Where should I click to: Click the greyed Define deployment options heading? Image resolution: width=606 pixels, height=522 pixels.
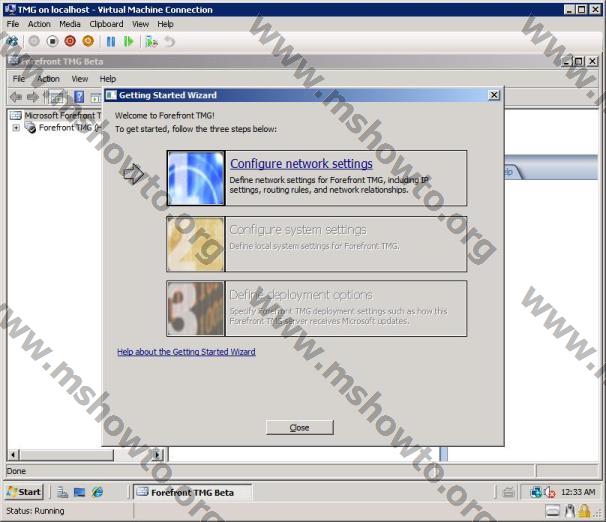pyautogui.click(x=301, y=295)
